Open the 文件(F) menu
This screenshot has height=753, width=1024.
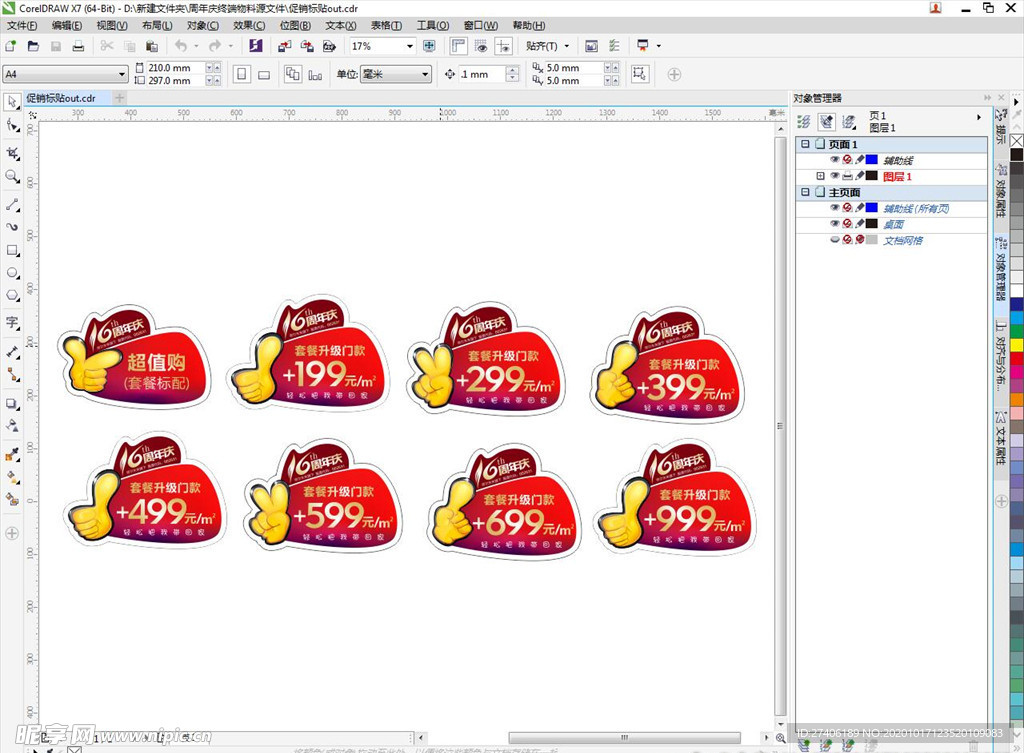22,25
